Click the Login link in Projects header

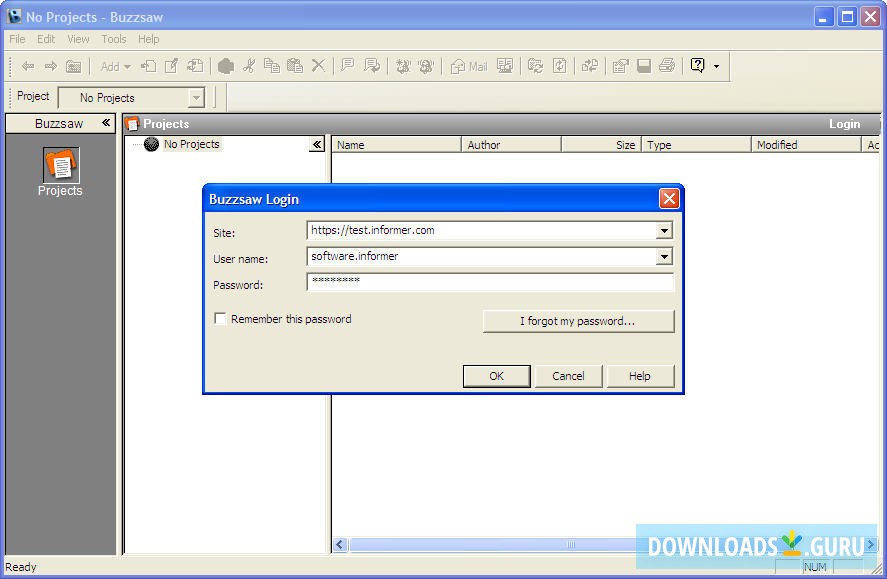point(844,124)
